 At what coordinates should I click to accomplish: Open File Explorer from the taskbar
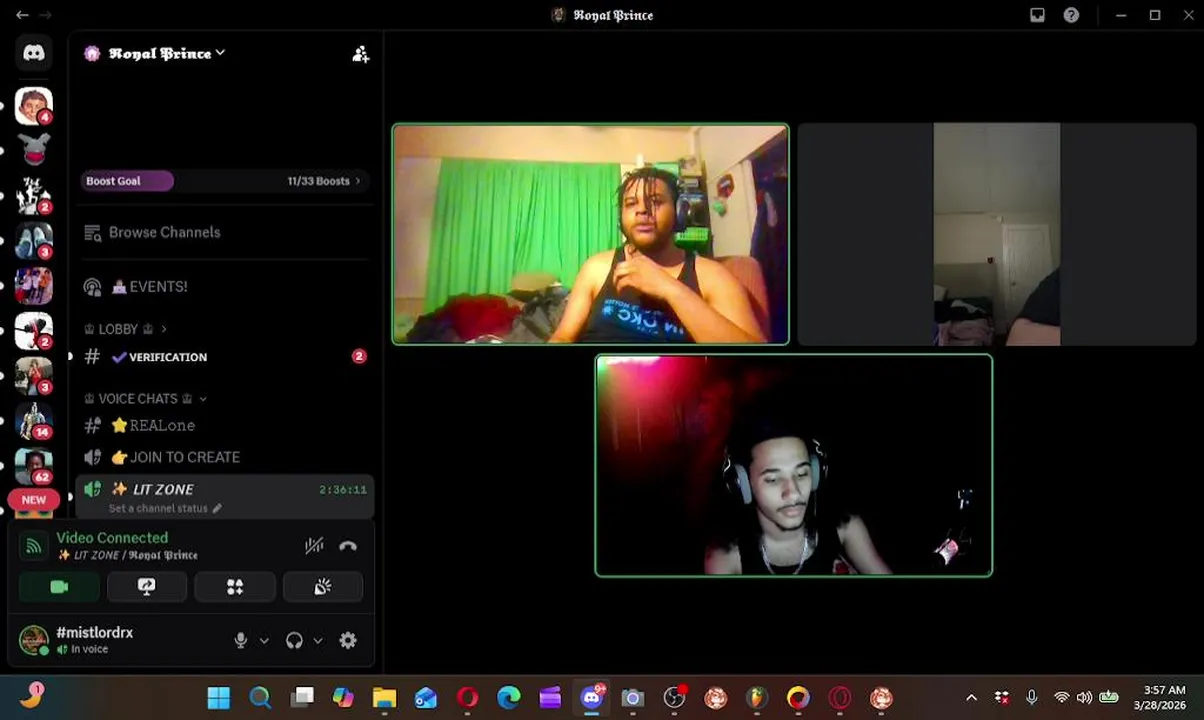pyautogui.click(x=385, y=697)
